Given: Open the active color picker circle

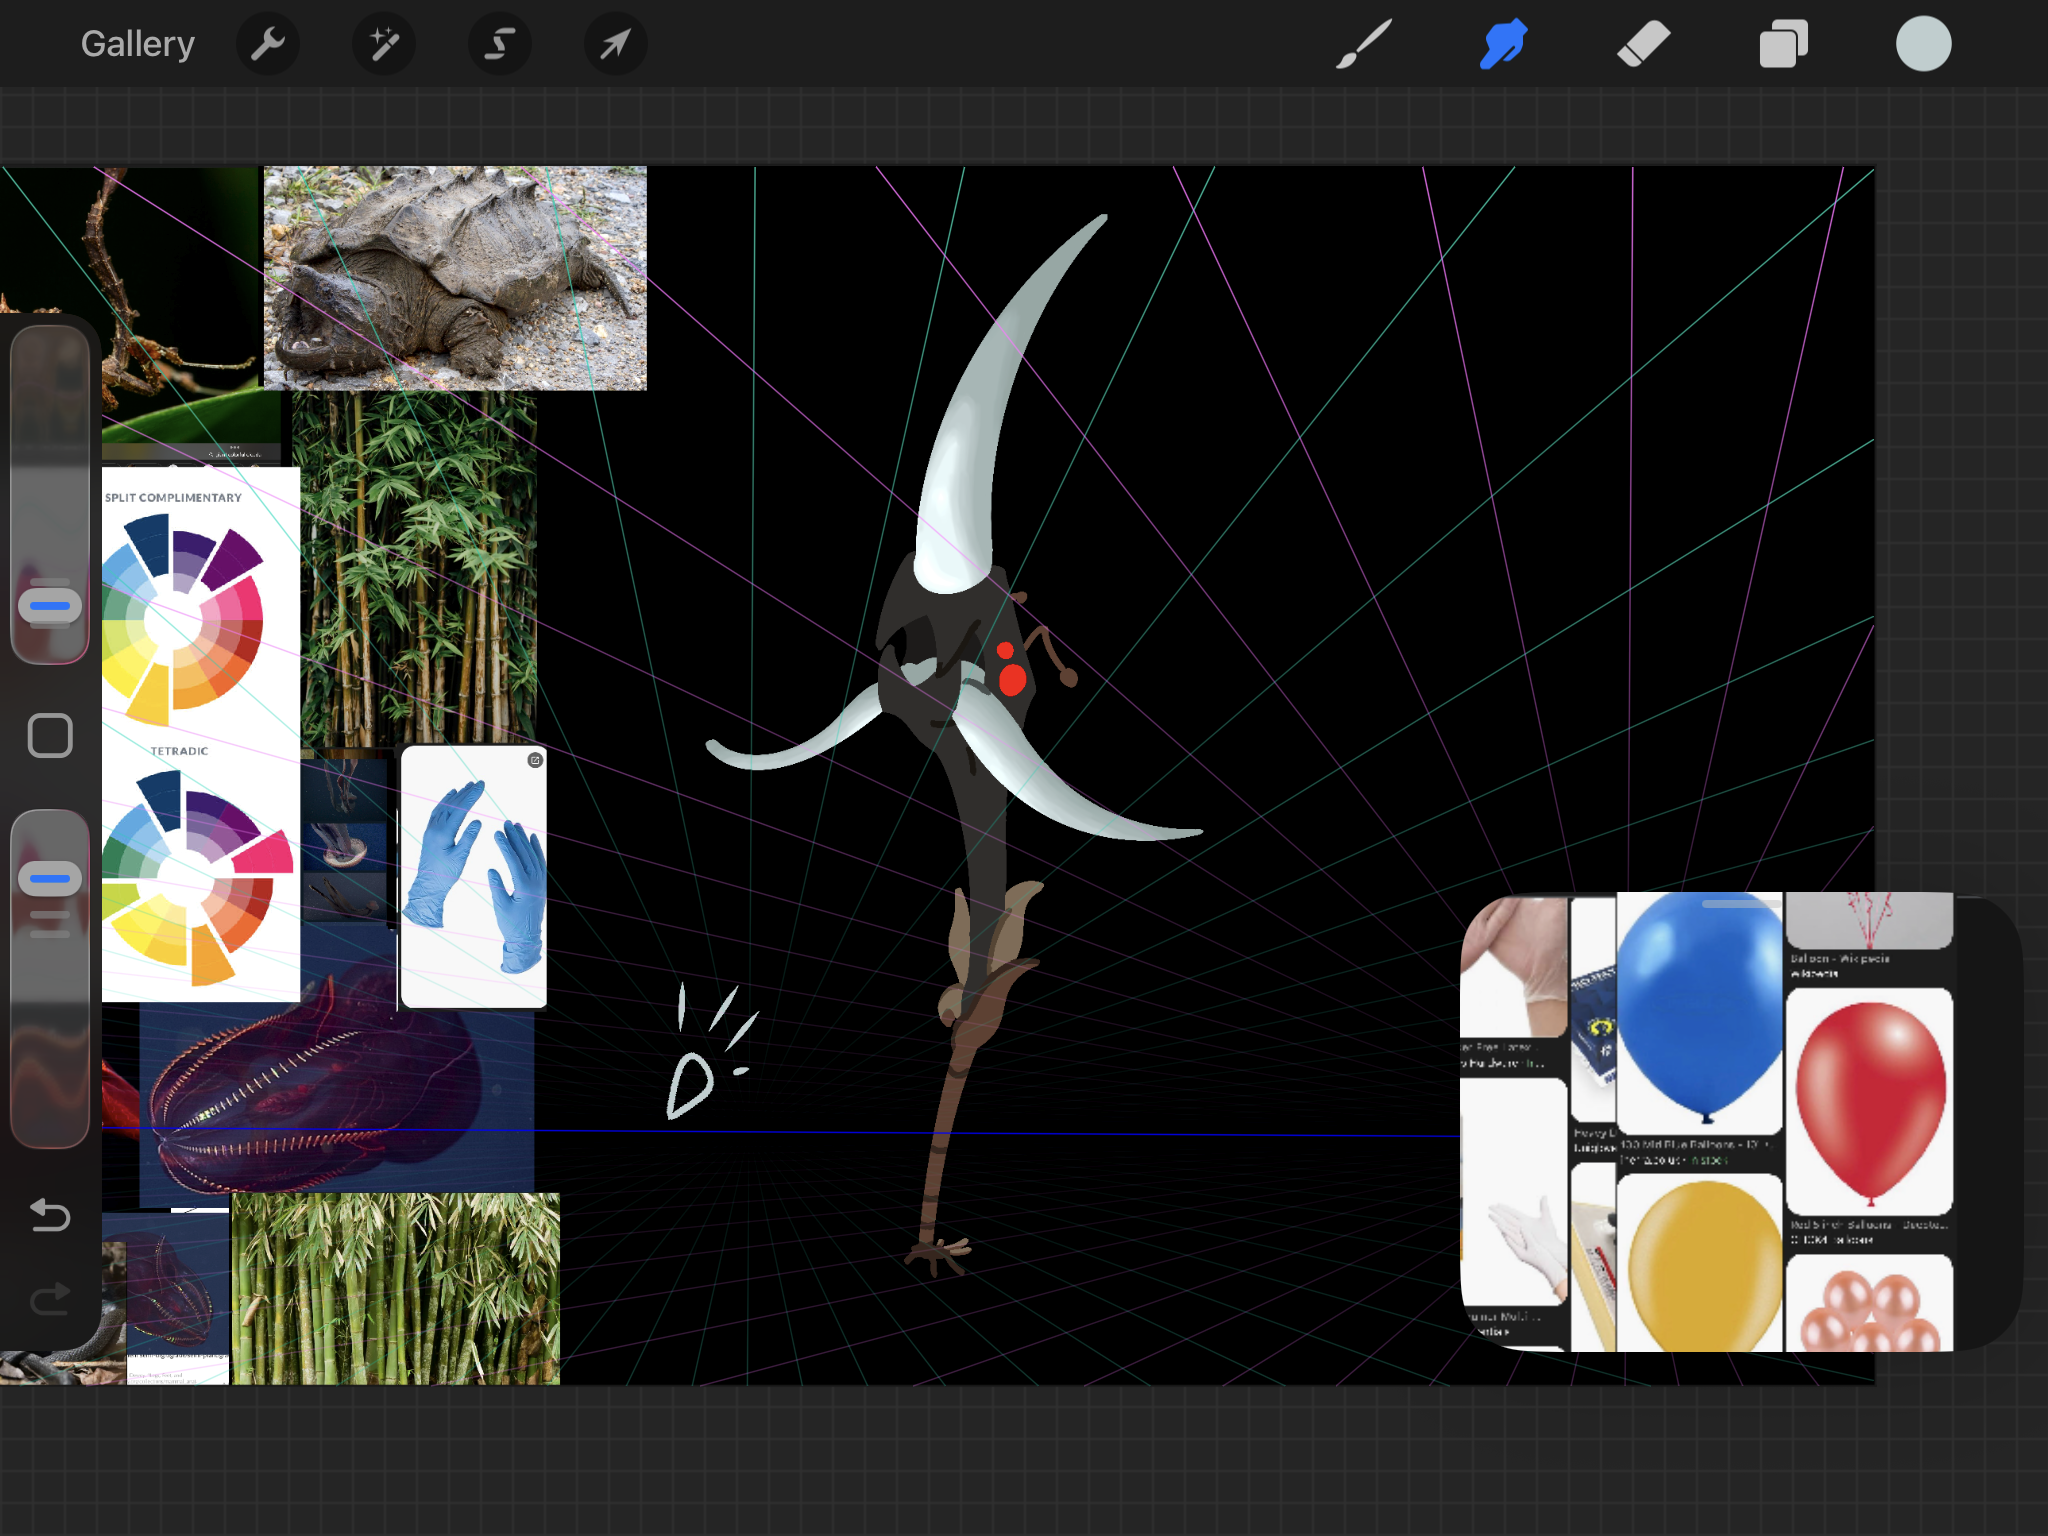Looking at the screenshot, I should 1923,44.
